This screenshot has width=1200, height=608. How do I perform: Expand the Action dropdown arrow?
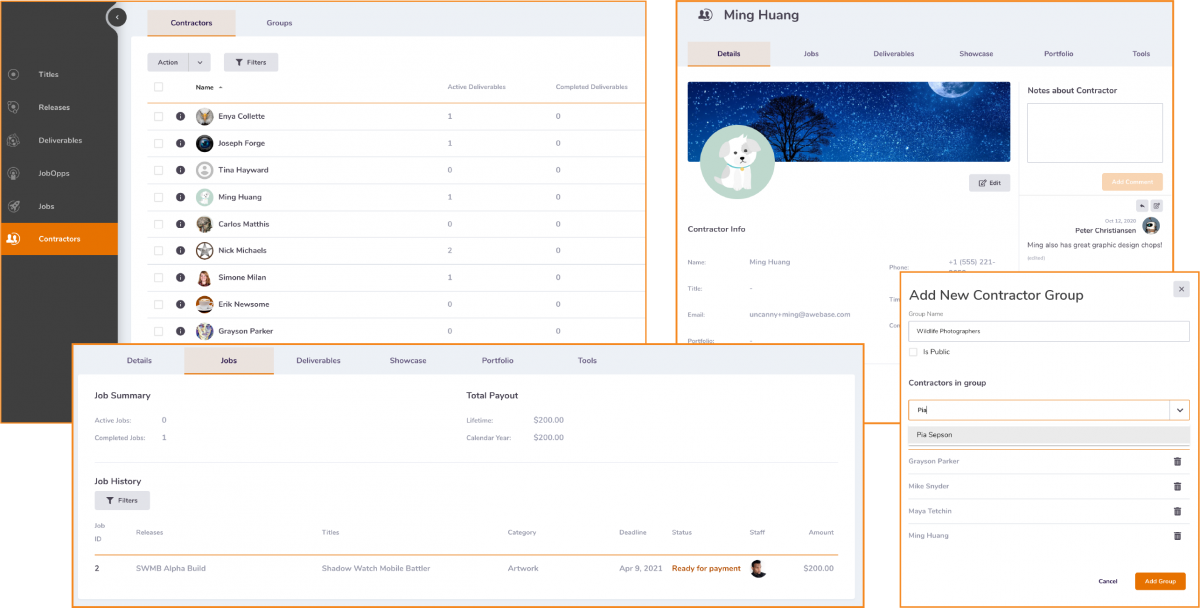click(x=199, y=62)
